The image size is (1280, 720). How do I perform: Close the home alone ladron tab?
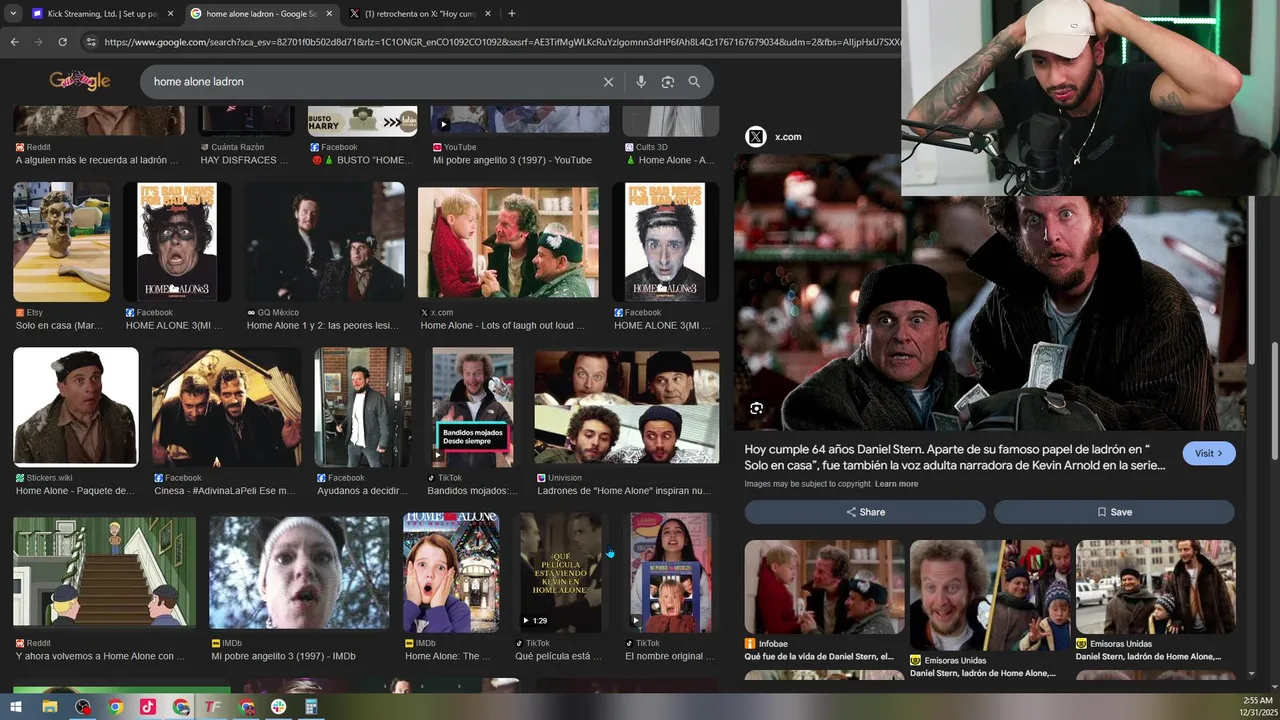(x=329, y=14)
